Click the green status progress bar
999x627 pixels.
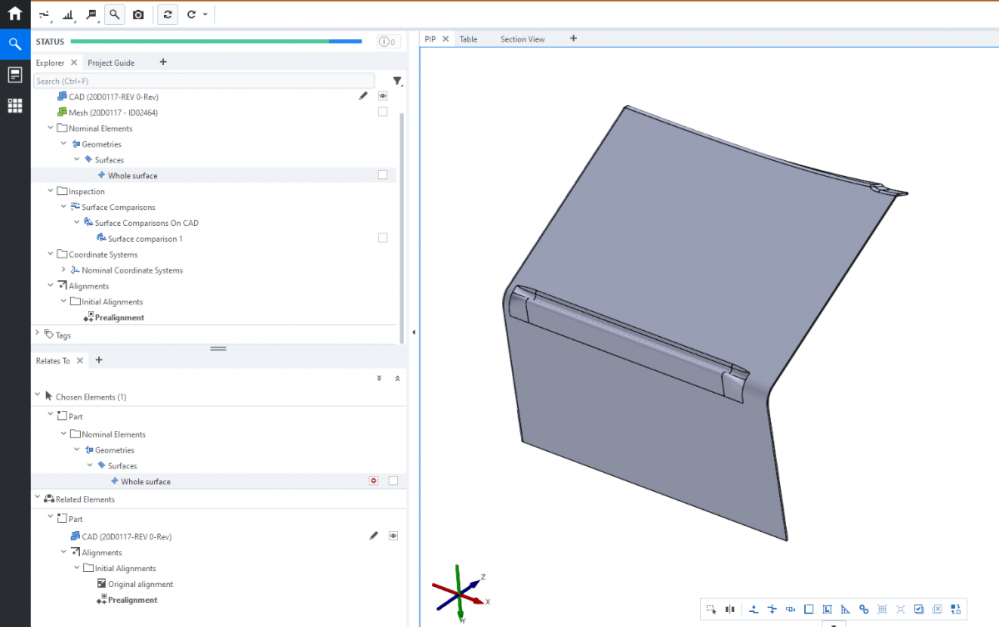pyautogui.click(x=200, y=42)
